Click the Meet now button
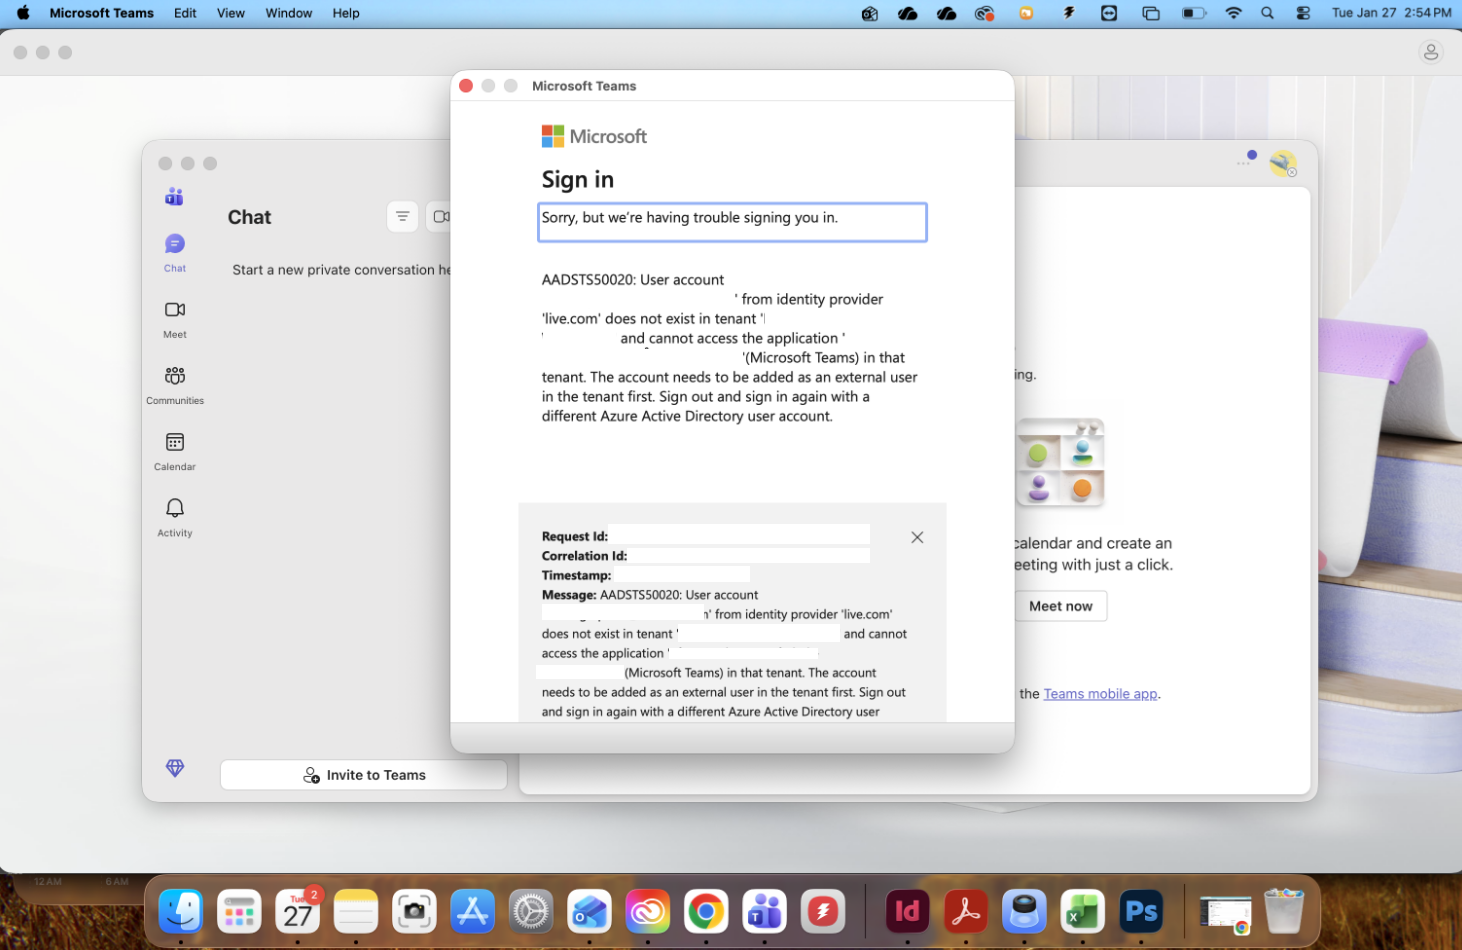1462x950 pixels. (x=1061, y=606)
